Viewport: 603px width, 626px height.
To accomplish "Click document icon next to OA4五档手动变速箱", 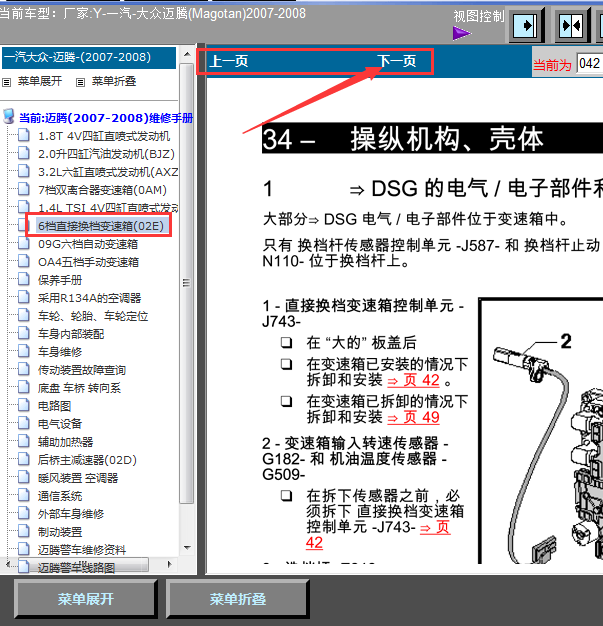I will coord(24,261).
